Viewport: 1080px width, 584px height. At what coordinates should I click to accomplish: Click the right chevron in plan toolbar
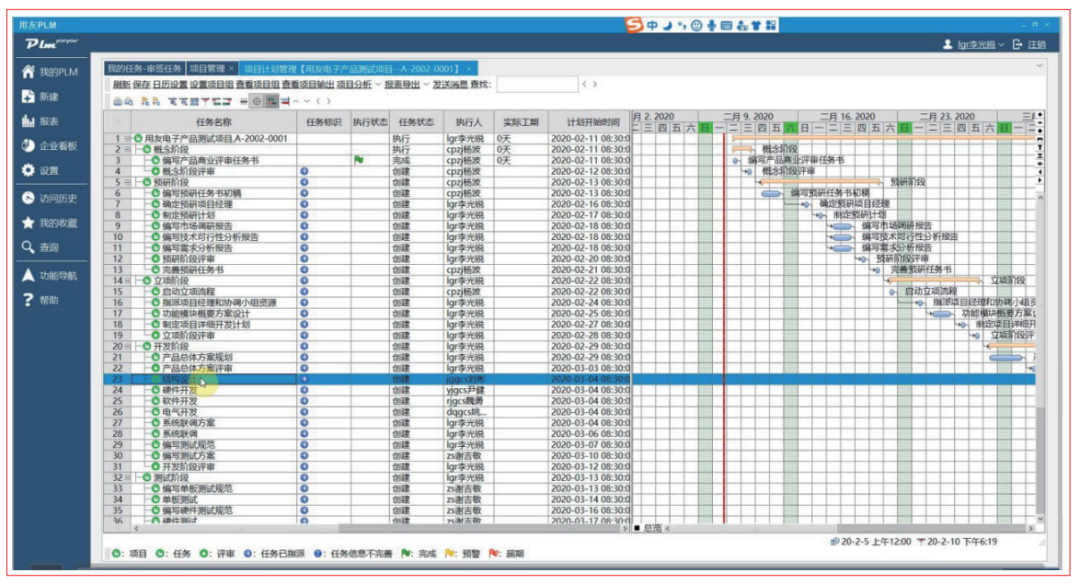coord(329,101)
